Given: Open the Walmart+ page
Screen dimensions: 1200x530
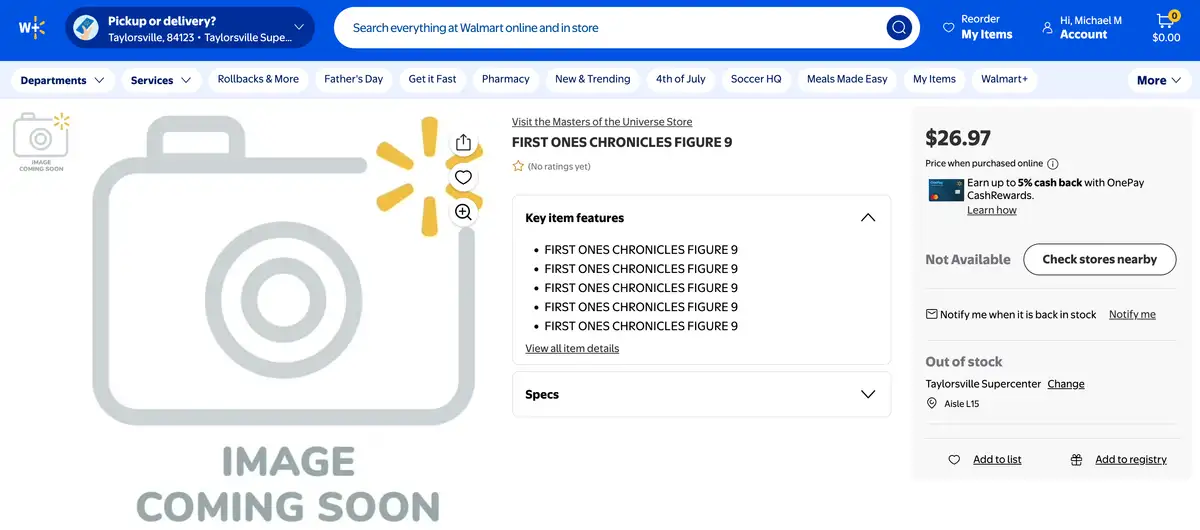Looking at the screenshot, I should point(1004,79).
